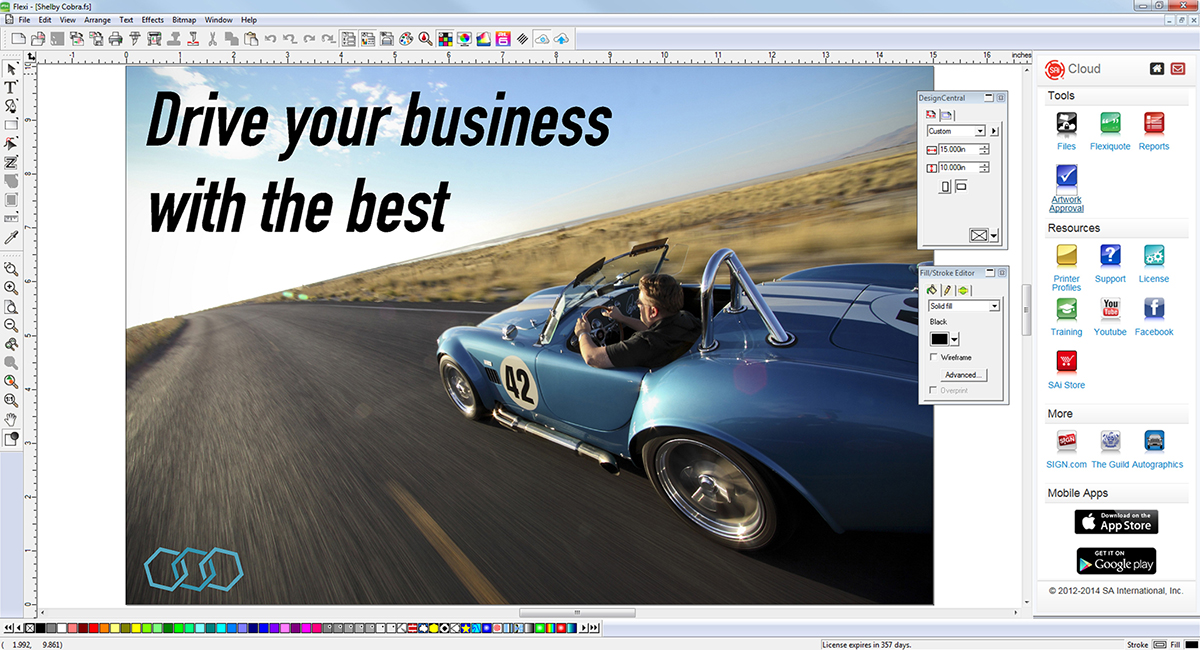
Task: Expand the Solid fill type dropdown
Action: click(x=994, y=306)
